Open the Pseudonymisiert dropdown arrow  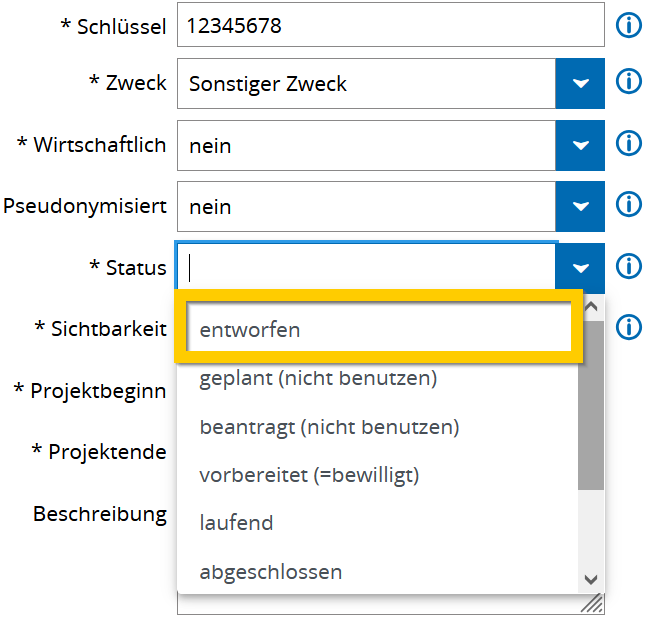[x=580, y=206]
